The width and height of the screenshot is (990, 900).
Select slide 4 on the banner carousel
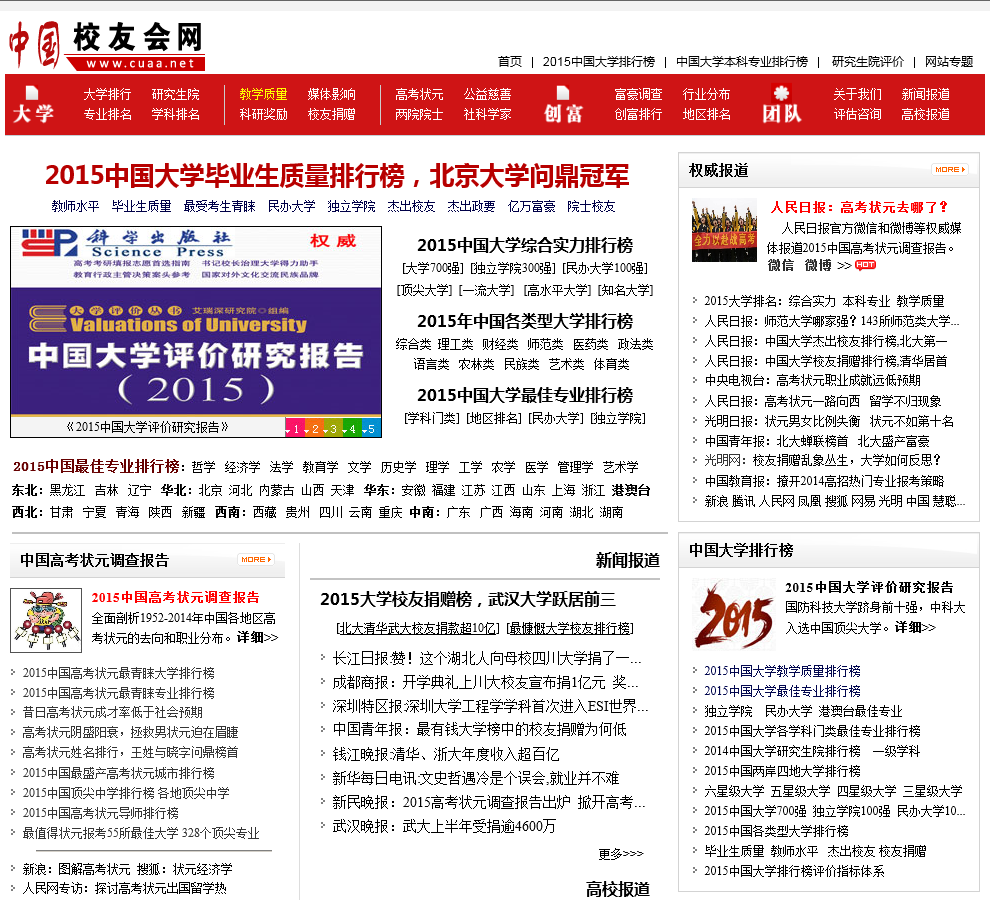coord(352,429)
